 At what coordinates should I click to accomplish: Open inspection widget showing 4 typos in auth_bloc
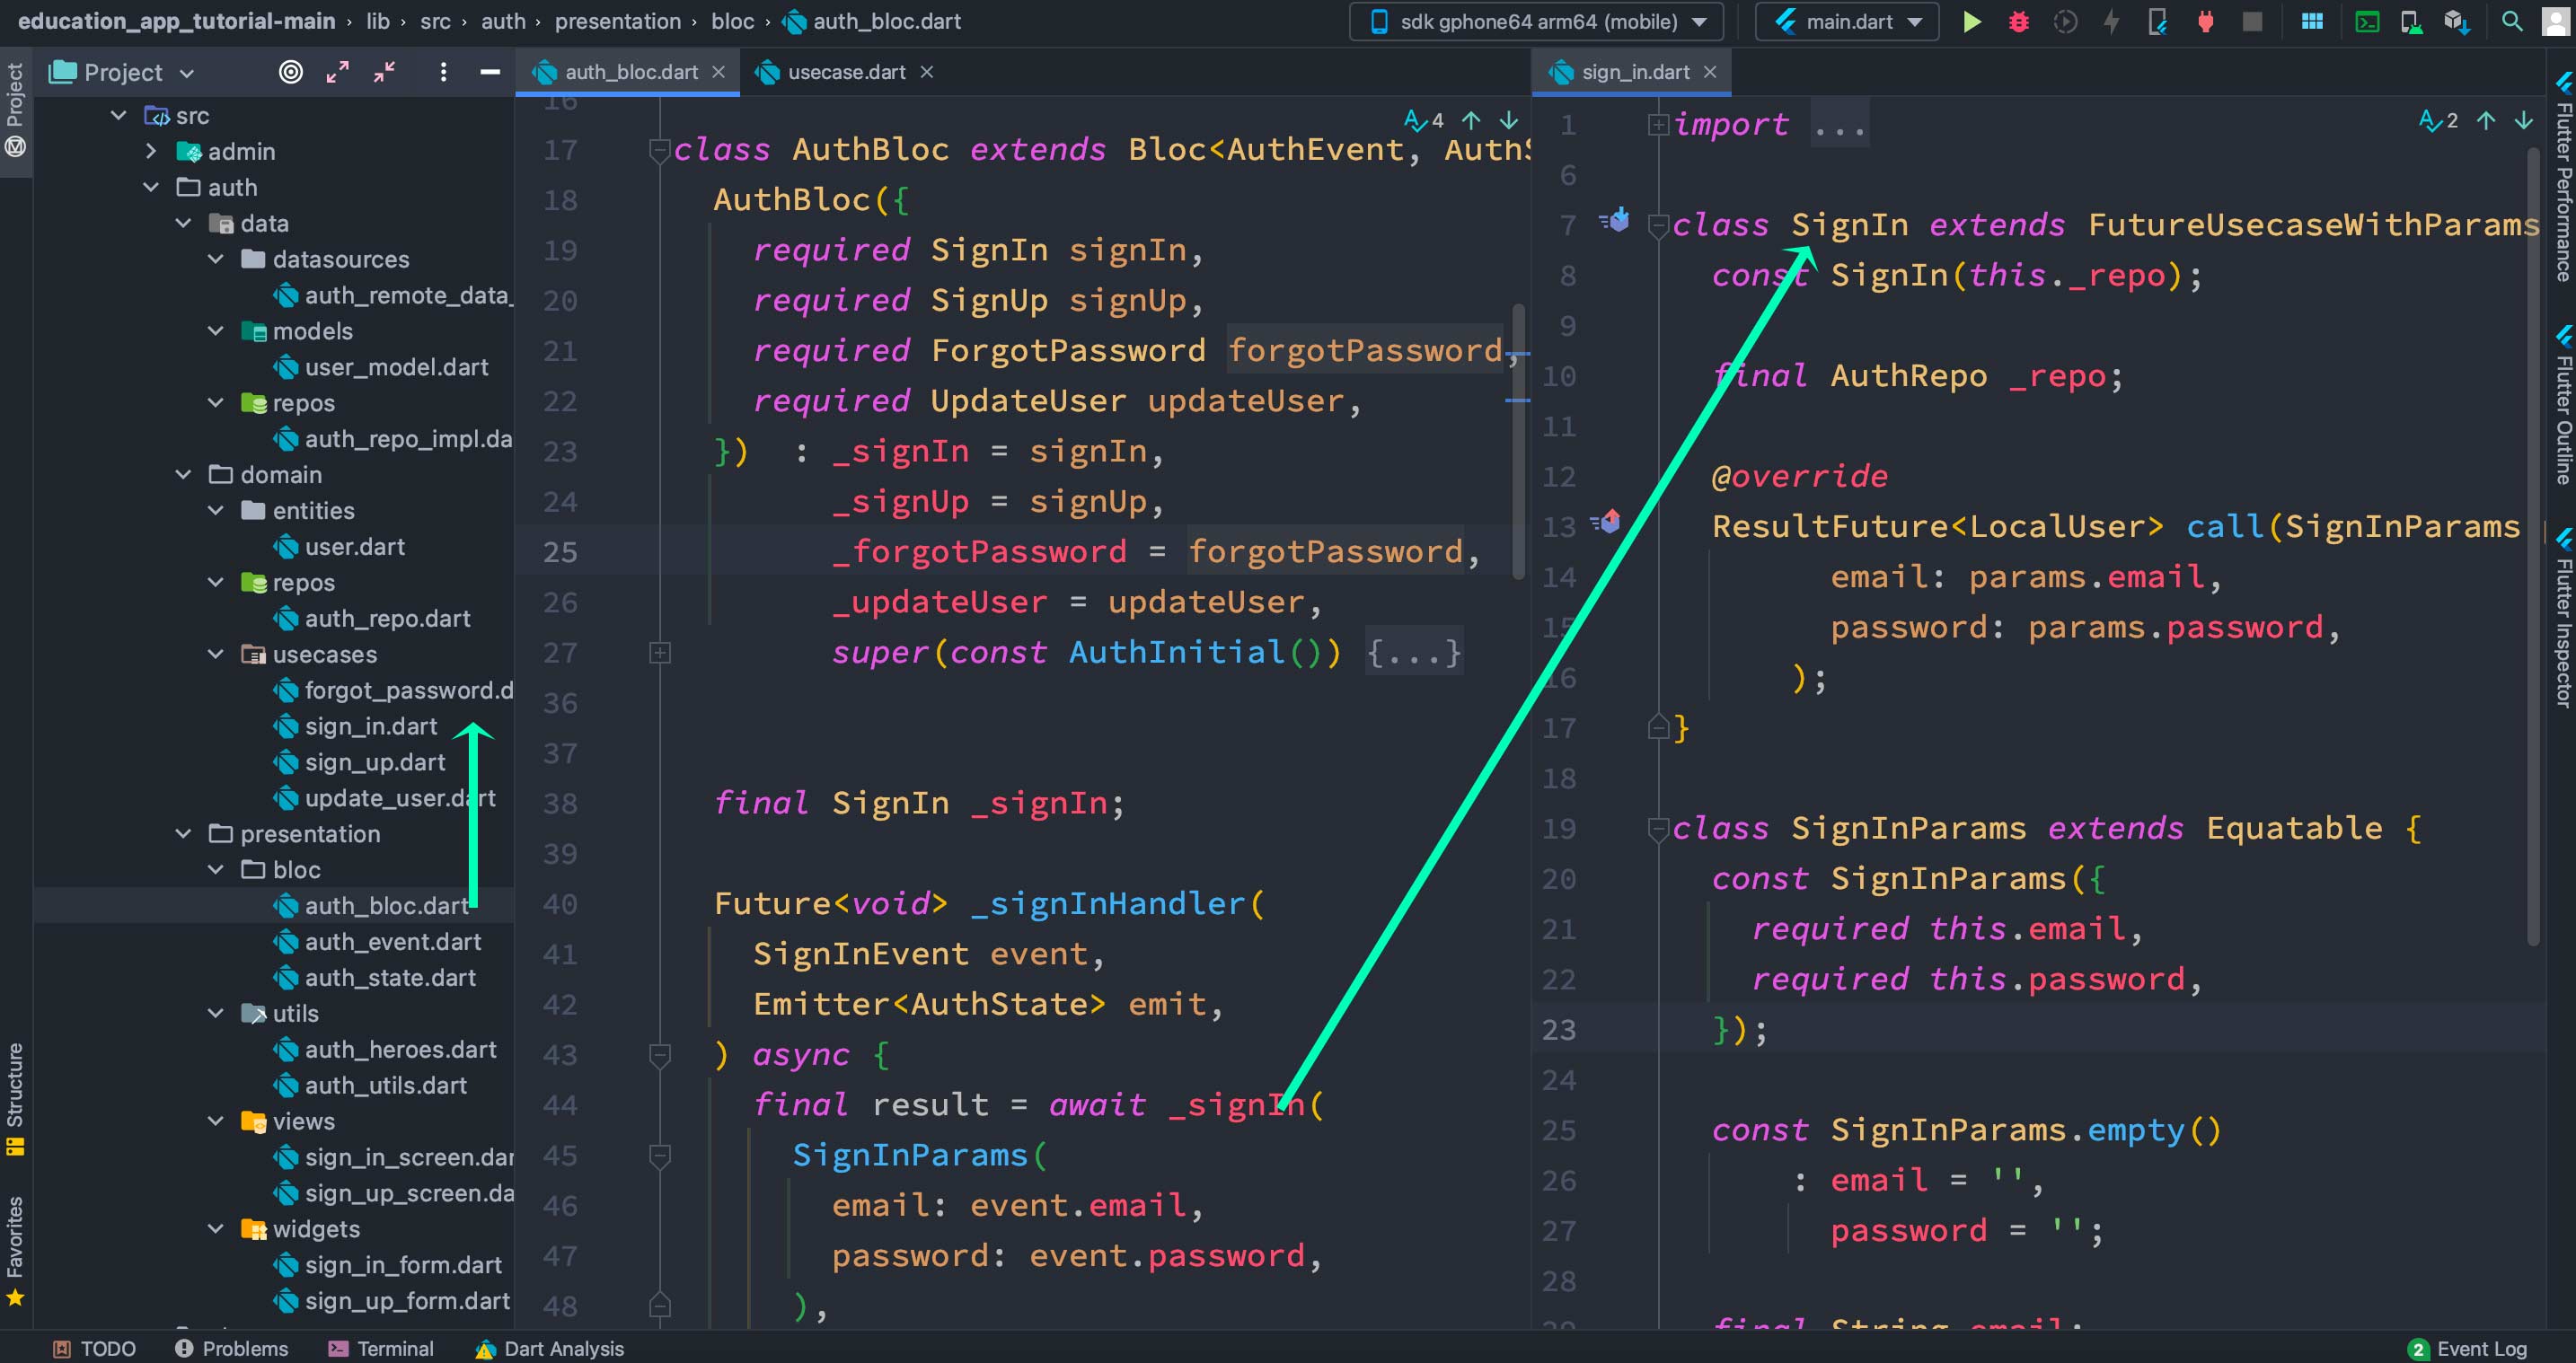(x=1424, y=121)
